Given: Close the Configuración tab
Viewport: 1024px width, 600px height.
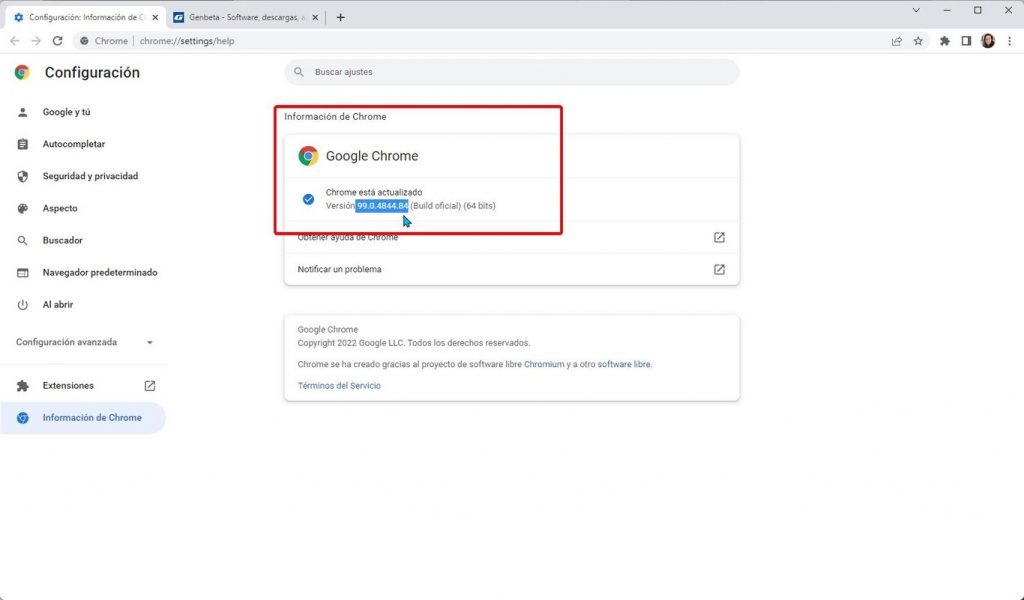Looking at the screenshot, I should click(155, 17).
